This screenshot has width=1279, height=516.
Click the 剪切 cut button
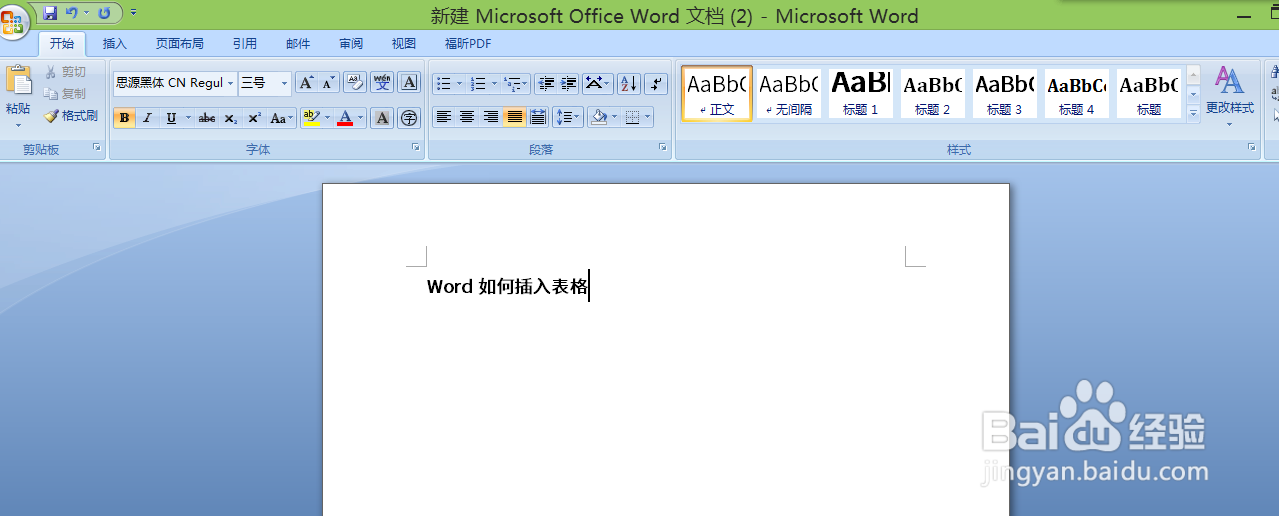[x=67, y=72]
